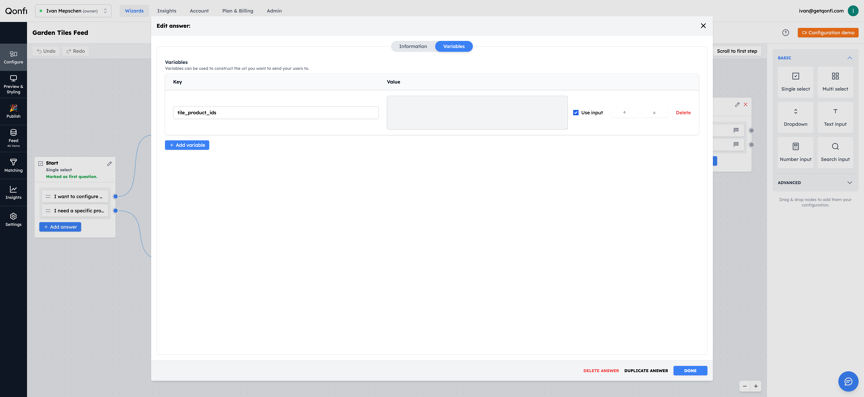The image size is (864, 397).
Task: Open the Feed section in the sidebar
Action: point(13,138)
